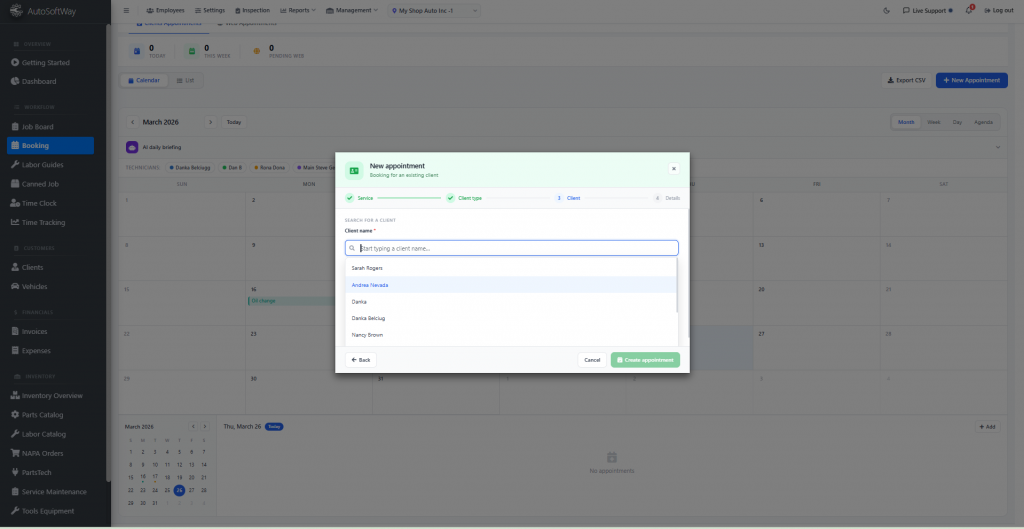This screenshot has width=1024, height=529.
Task: Close the New appointment dialog
Action: [x=674, y=169]
